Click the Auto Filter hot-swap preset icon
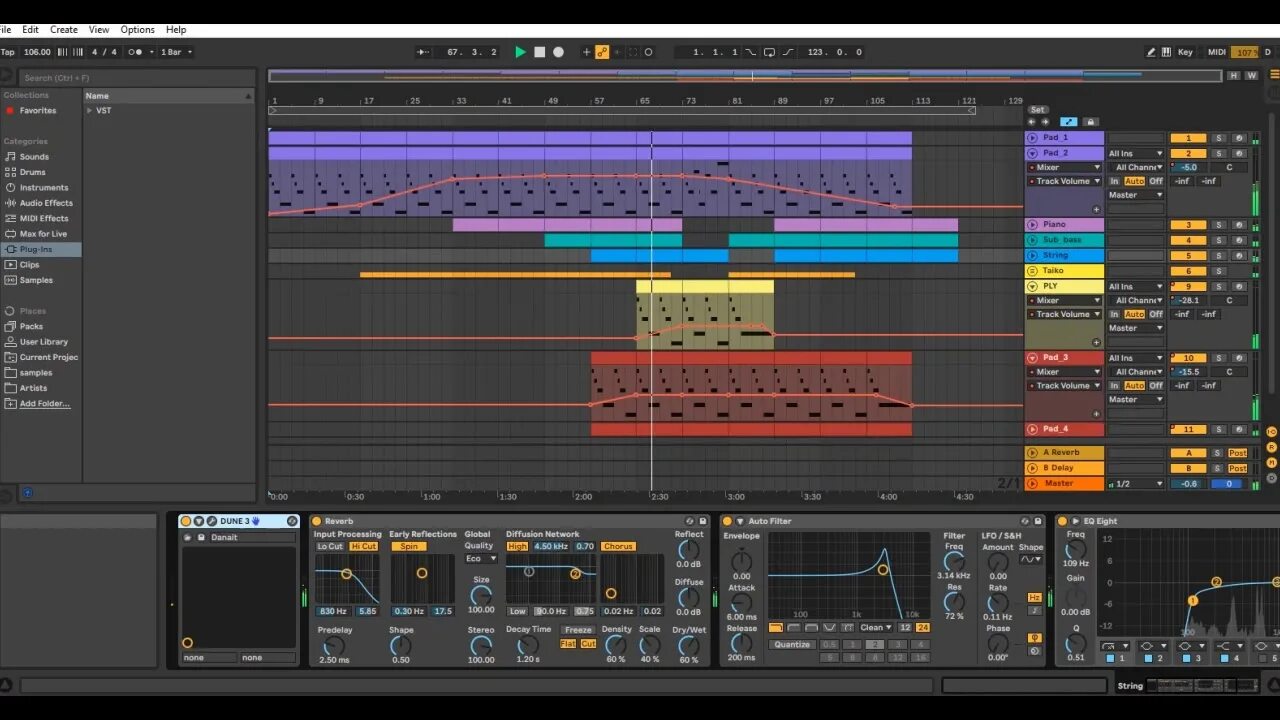Screen dimensions: 1280x720 (1025, 521)
